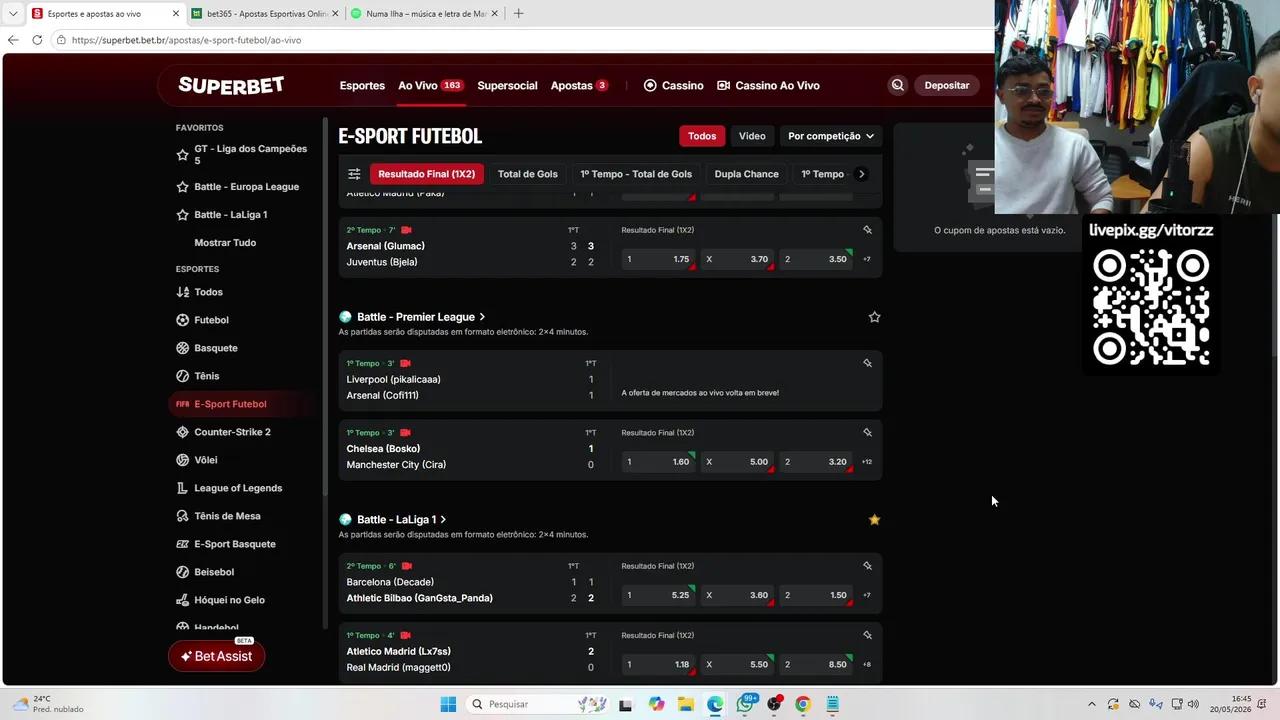Favorite the Battle - Premier League competition star

[x=874, y=317]
